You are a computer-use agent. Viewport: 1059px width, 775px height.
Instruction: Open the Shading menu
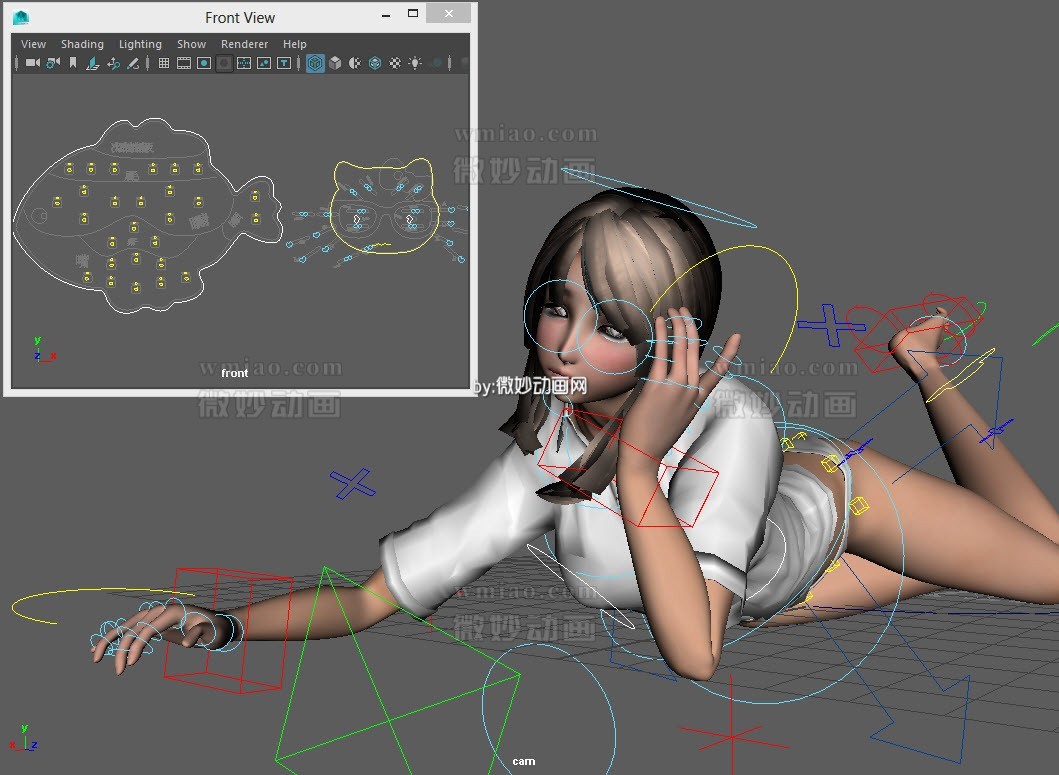click(82, 43)
